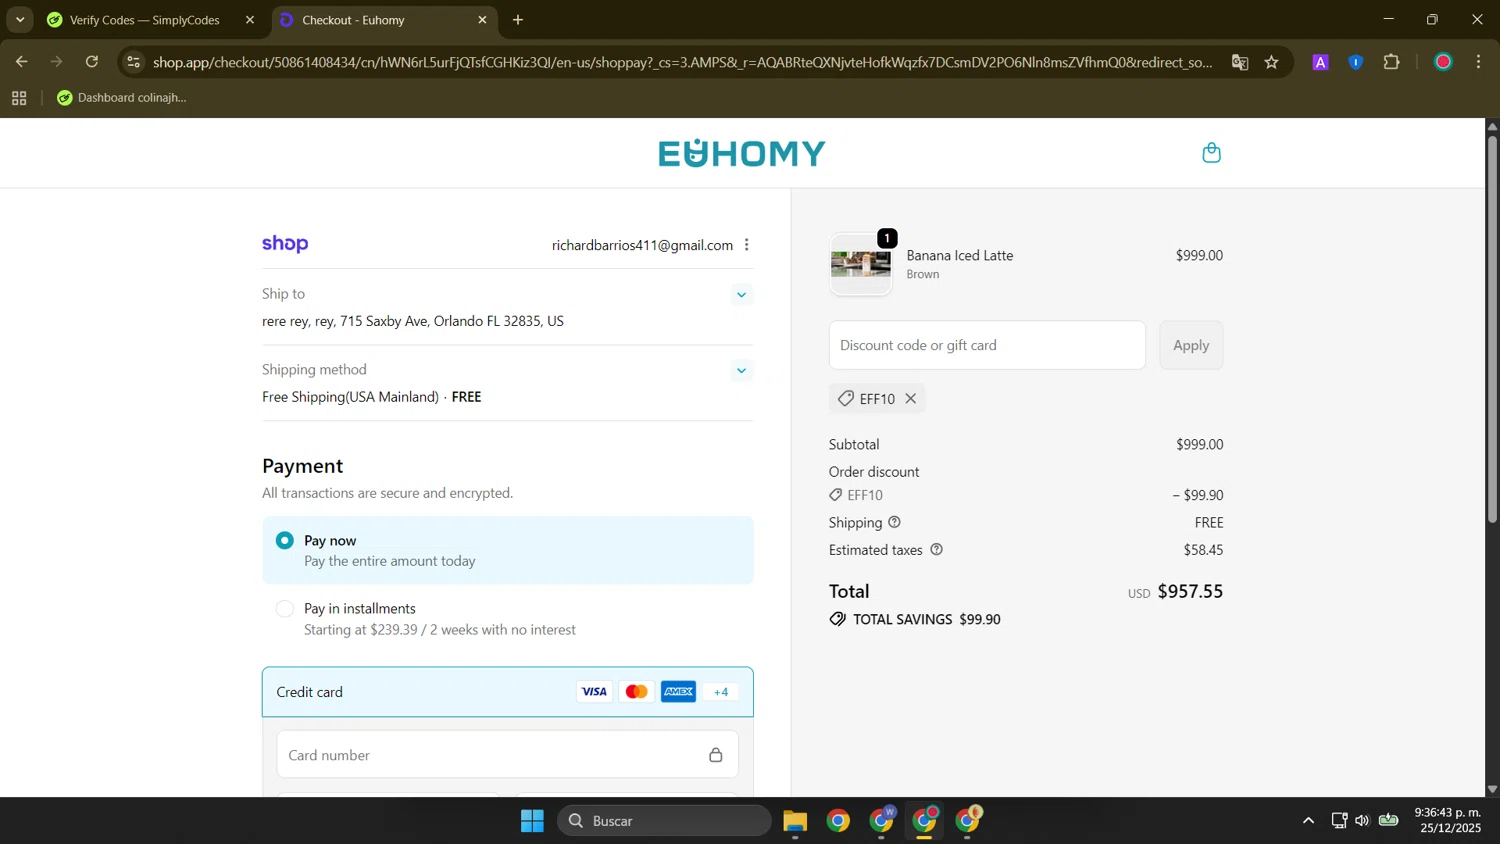Click the Banana Iced Latte product thumbnail
The image size is (1500, 844).
(x=861, y=265)
